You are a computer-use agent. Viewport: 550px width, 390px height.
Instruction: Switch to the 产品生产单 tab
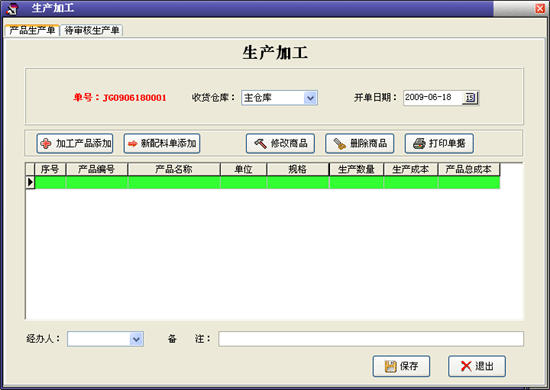(32, 30)
